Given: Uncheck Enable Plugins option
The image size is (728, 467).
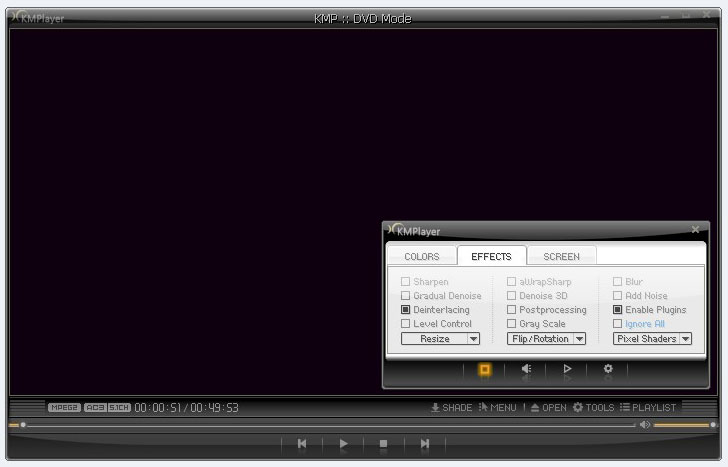Looking at the screenshot, I should (617, 310).
